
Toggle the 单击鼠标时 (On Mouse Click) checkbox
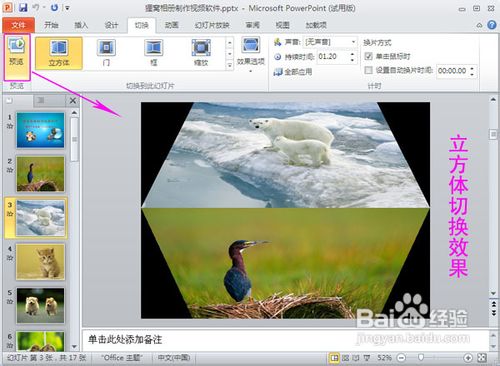(368, 56)
